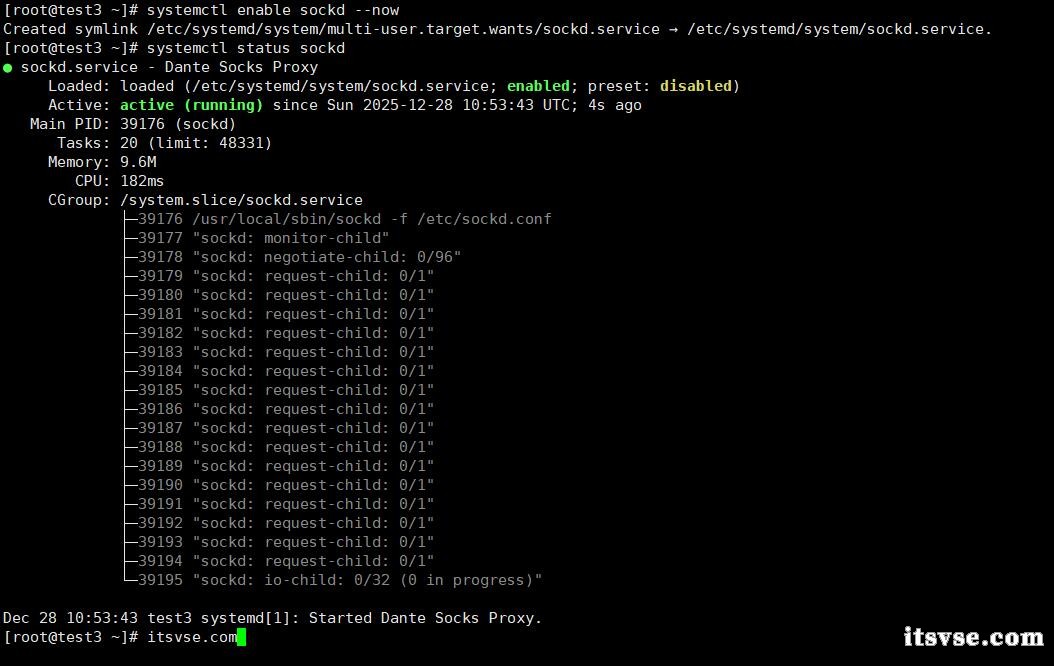Click the CPU value 182ms

pyautogui.click(x=142, y=181)
